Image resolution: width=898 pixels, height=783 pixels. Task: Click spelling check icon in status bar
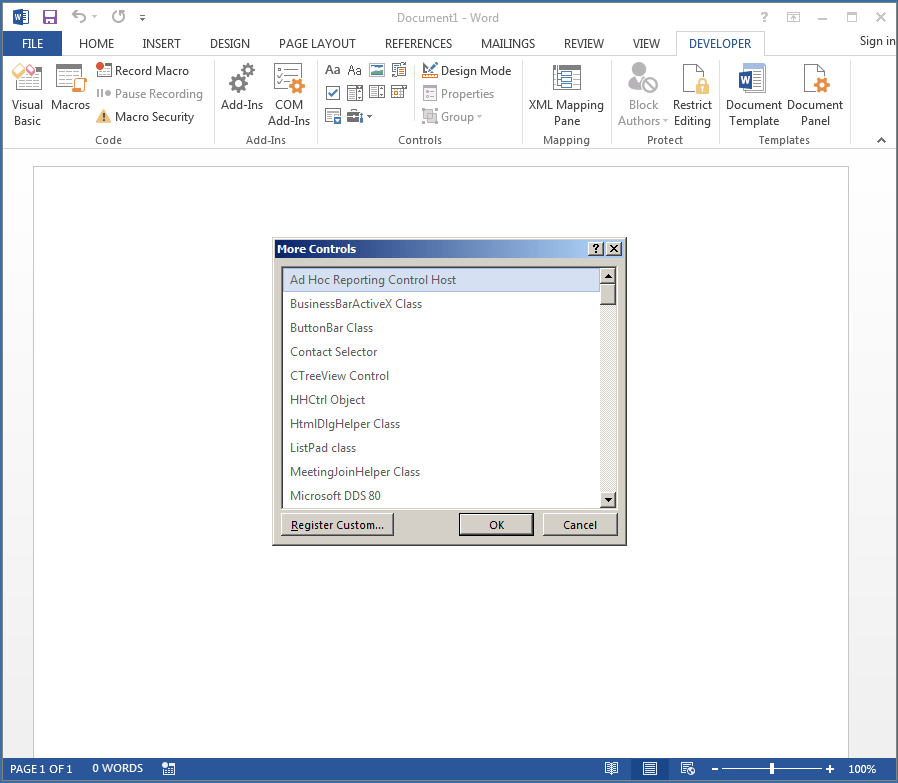(x=168, y=769)
